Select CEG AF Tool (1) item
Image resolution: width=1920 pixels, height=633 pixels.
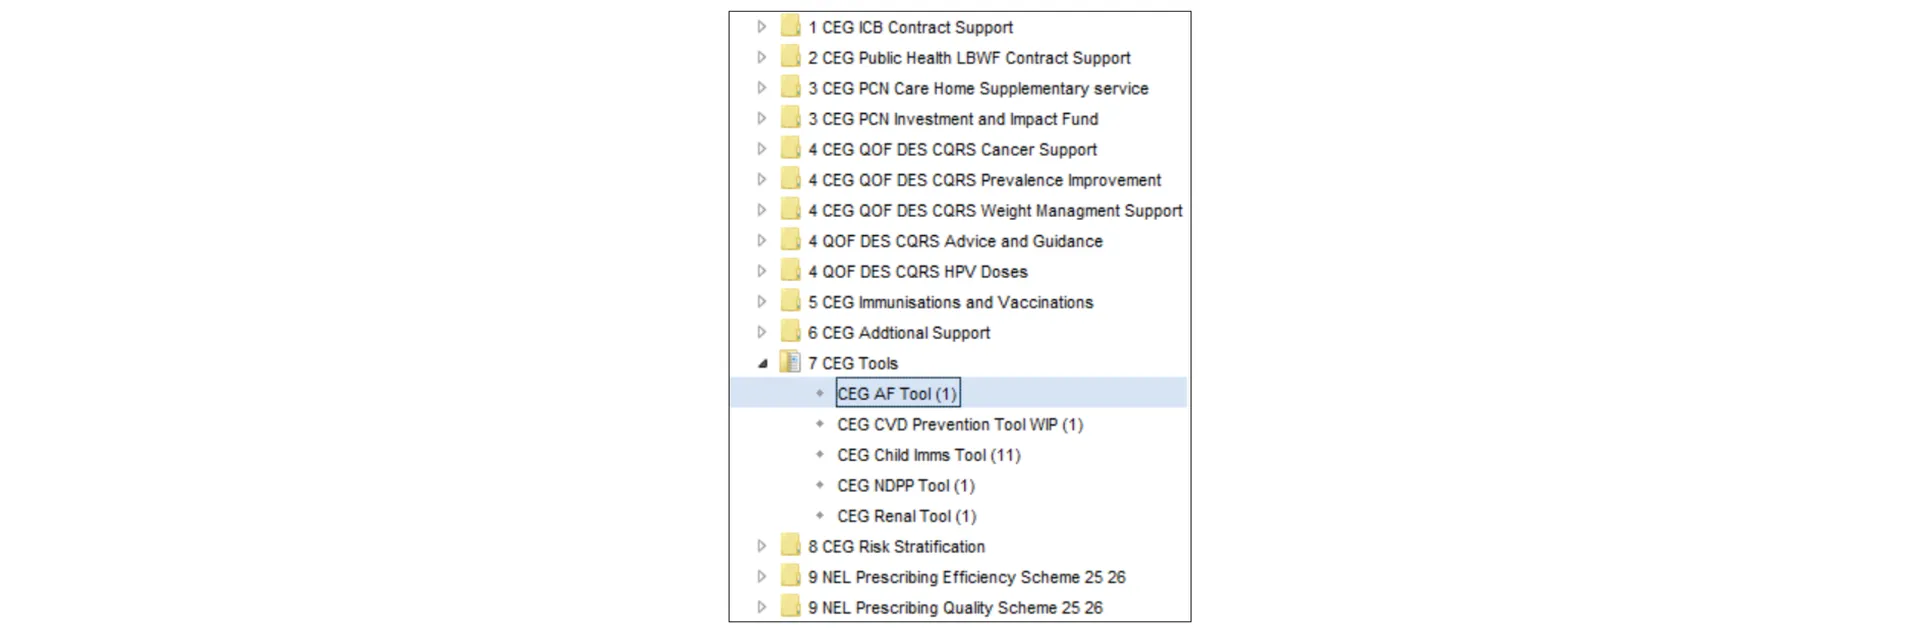(x=897, y=394)
